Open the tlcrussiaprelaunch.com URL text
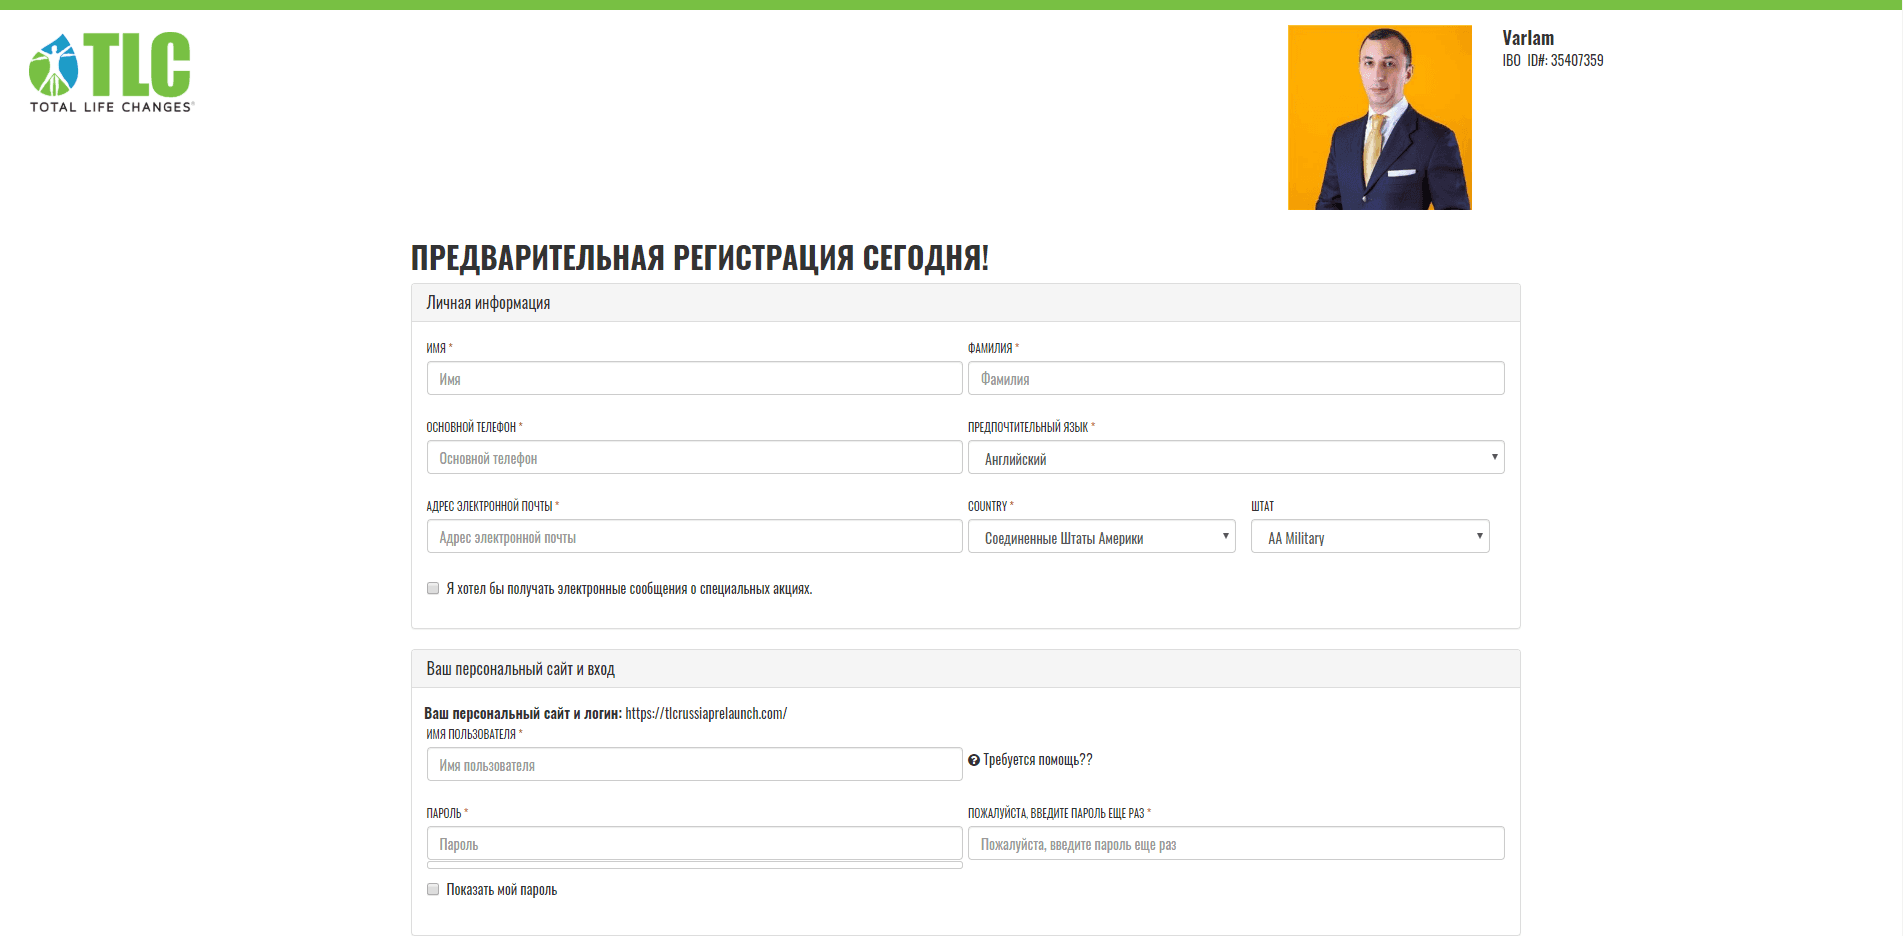Screen dimensions: 1903x936 (x=706, y=714)
